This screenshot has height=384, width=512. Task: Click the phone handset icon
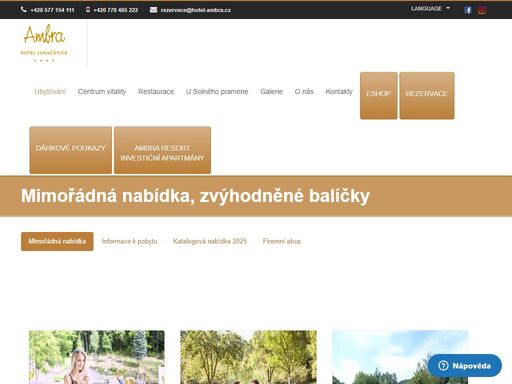coord(24,10)
